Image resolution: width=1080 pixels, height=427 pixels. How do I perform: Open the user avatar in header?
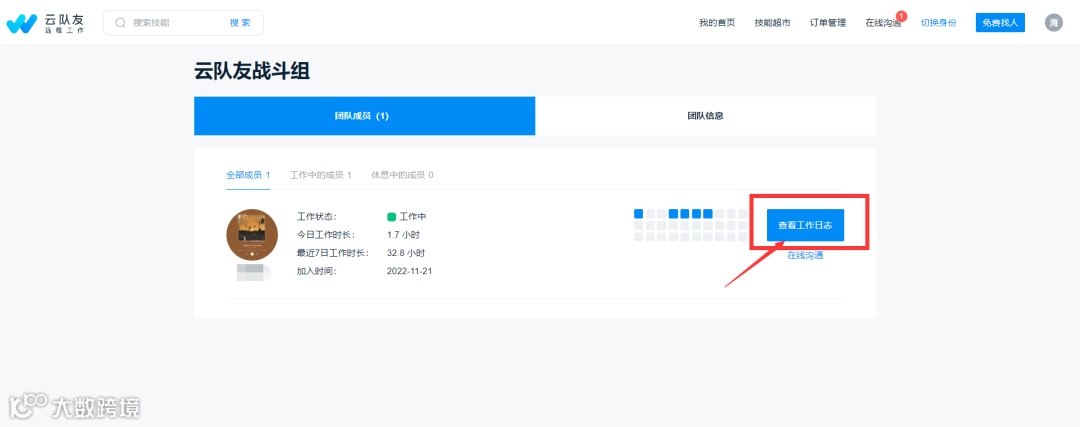tap(1054, 23)
